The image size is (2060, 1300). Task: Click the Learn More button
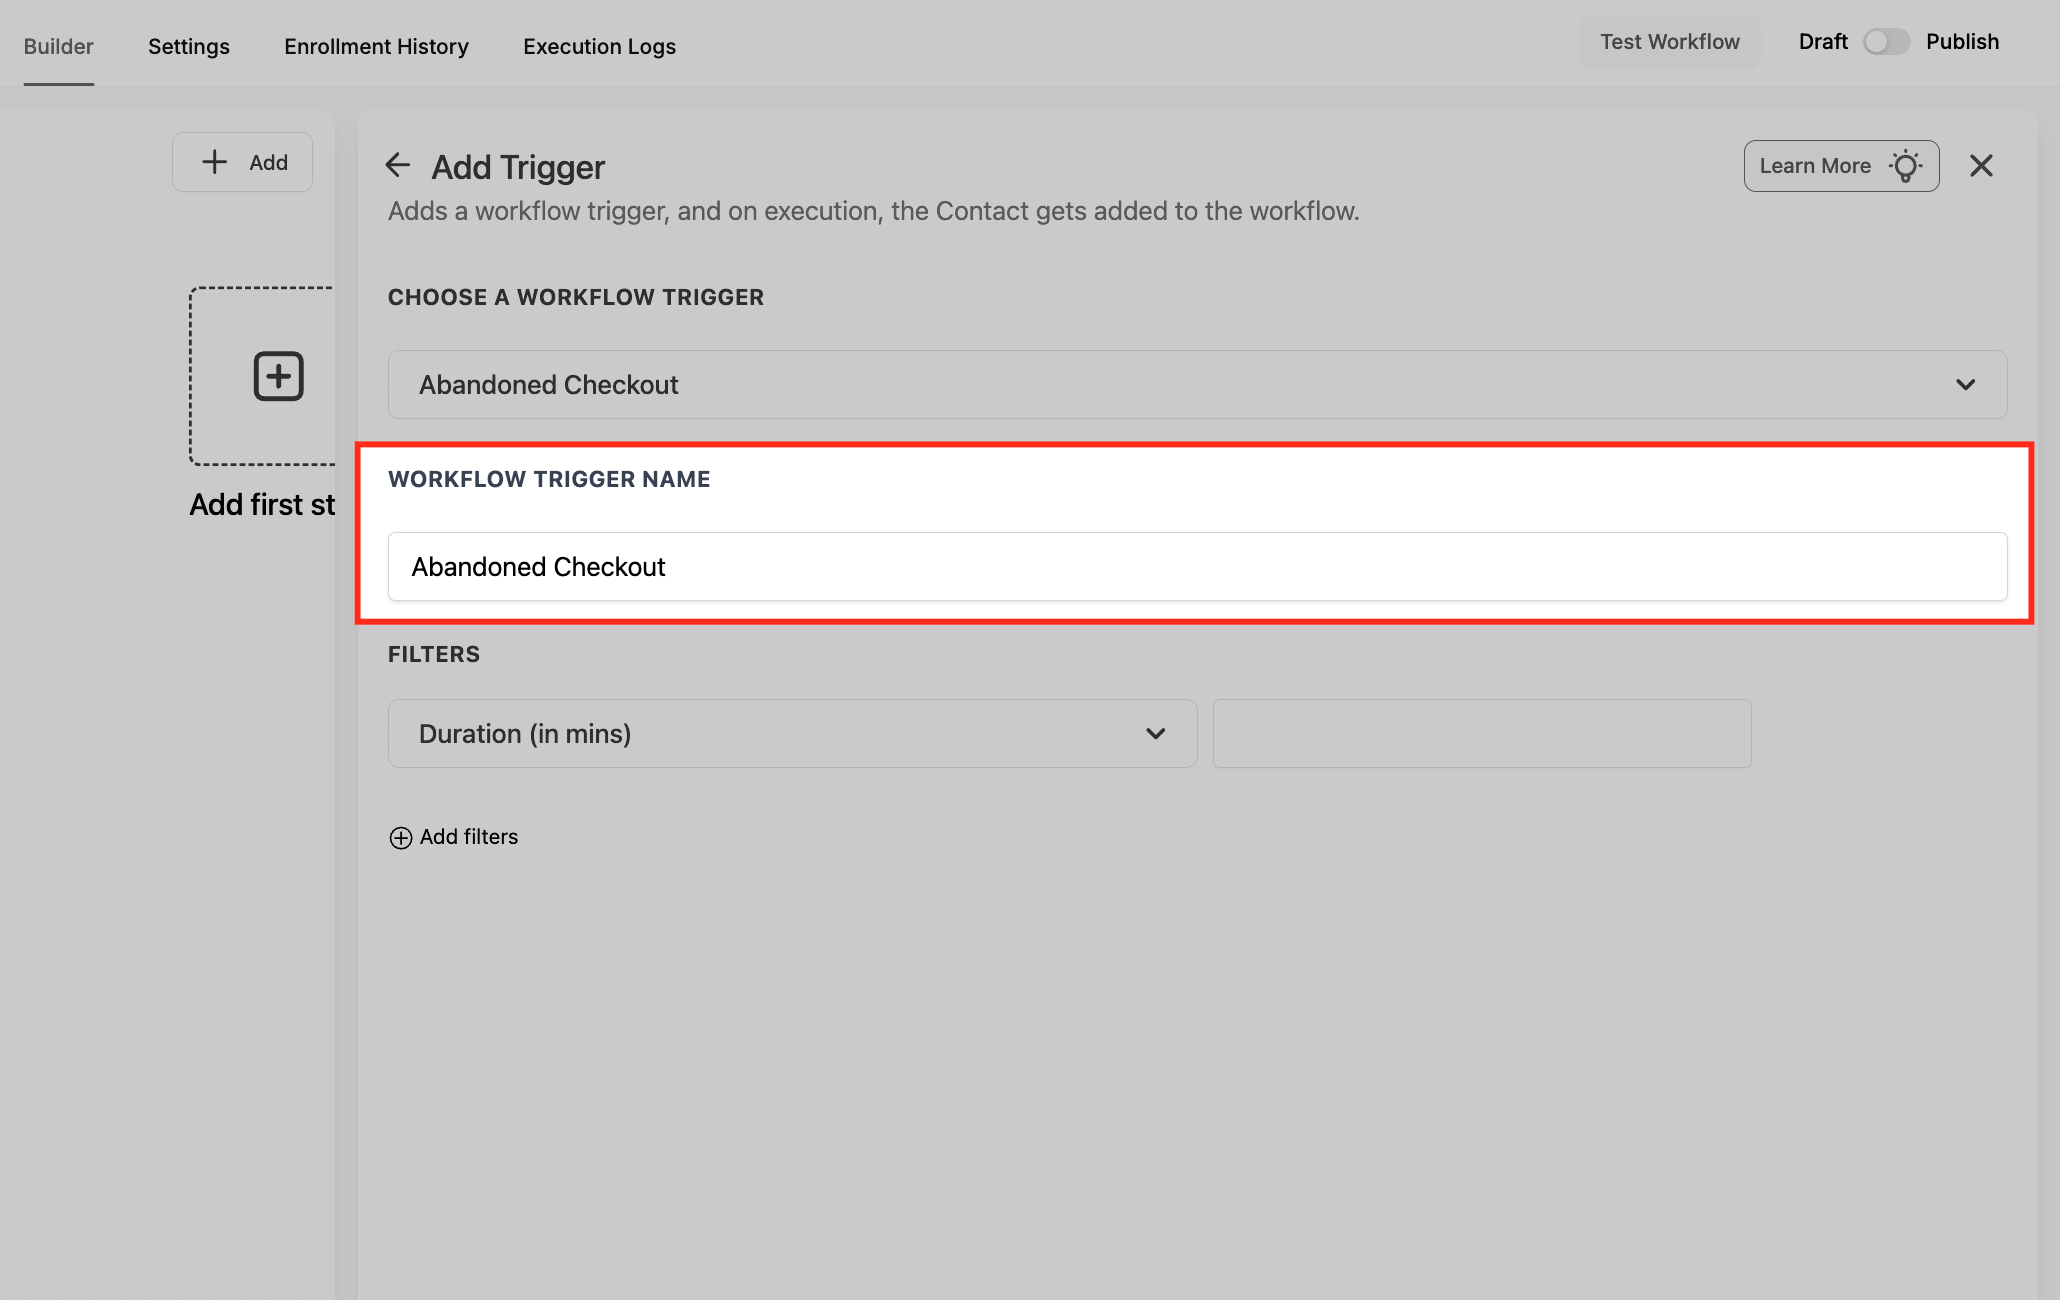[x=1815, y=166]
